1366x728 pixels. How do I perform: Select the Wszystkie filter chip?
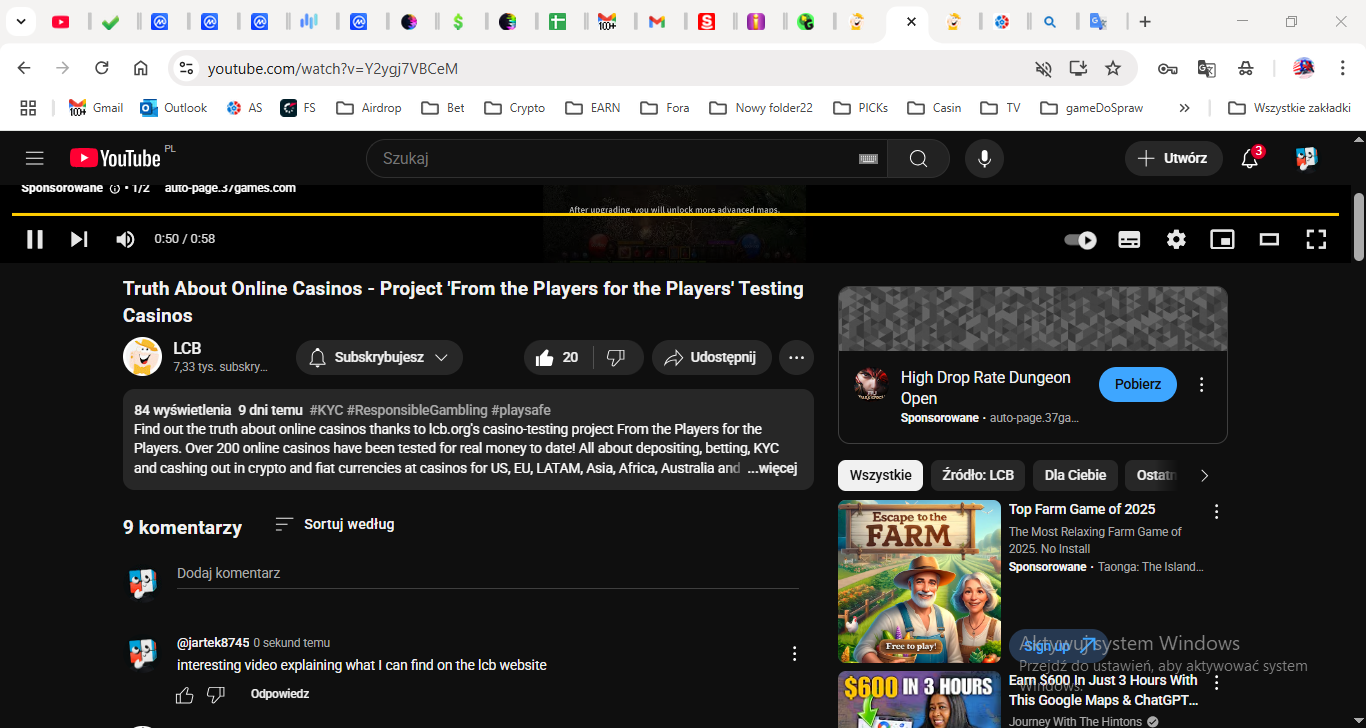point(880,475)
